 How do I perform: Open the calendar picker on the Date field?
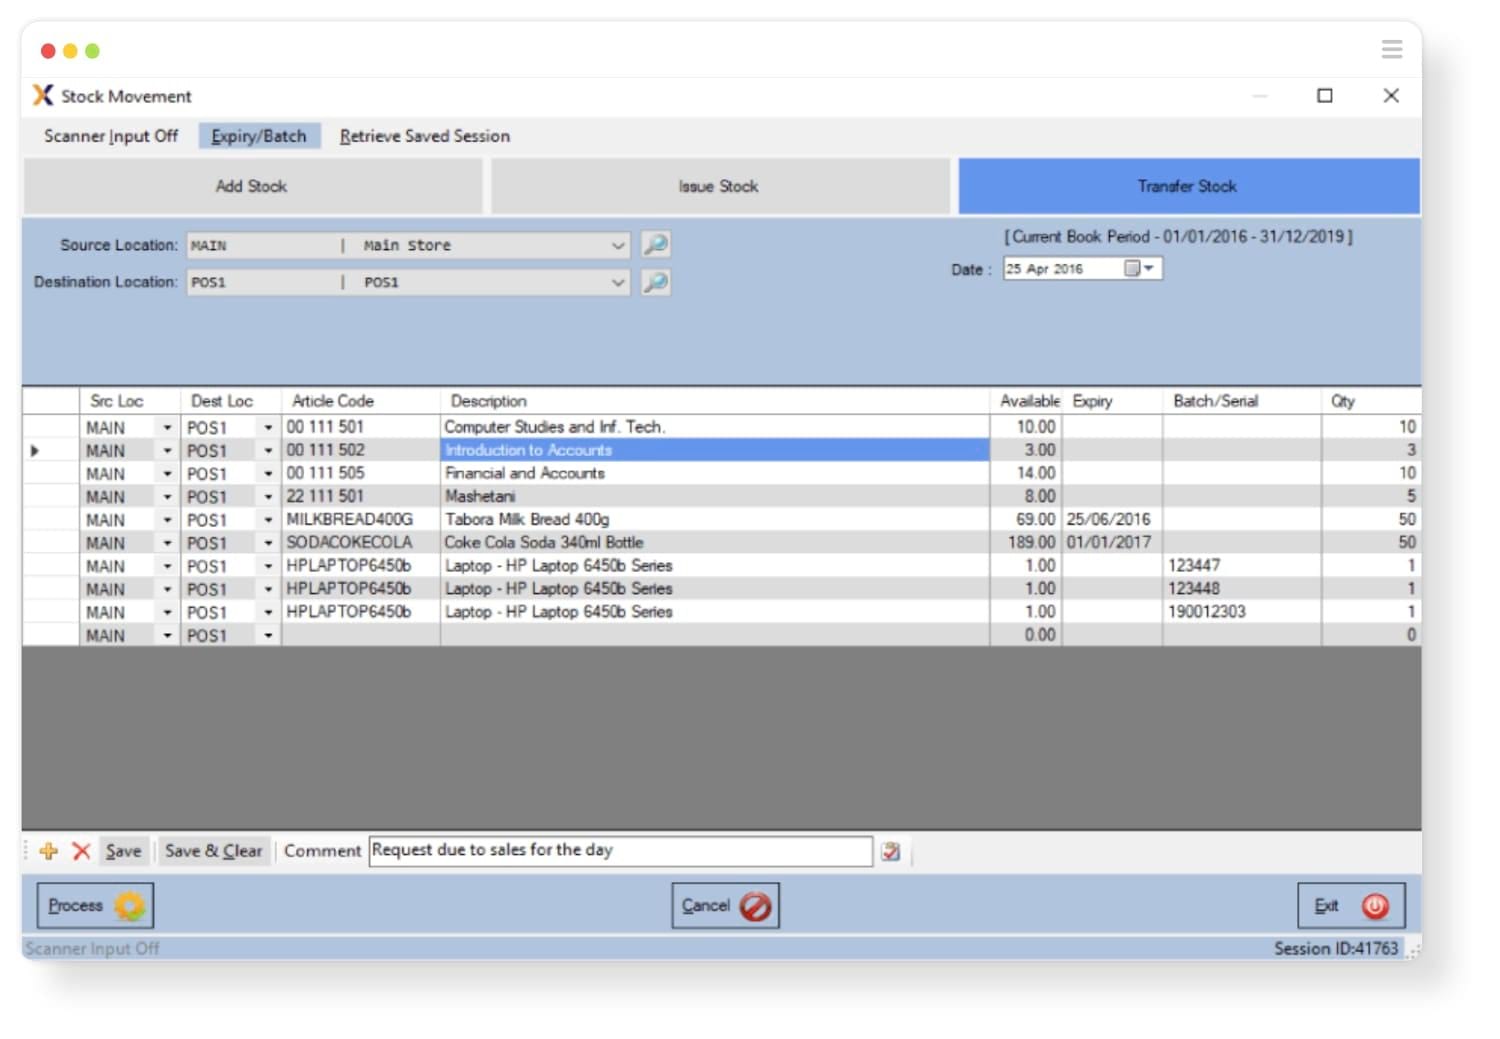pyautogui.click(x=1140, y=268)
